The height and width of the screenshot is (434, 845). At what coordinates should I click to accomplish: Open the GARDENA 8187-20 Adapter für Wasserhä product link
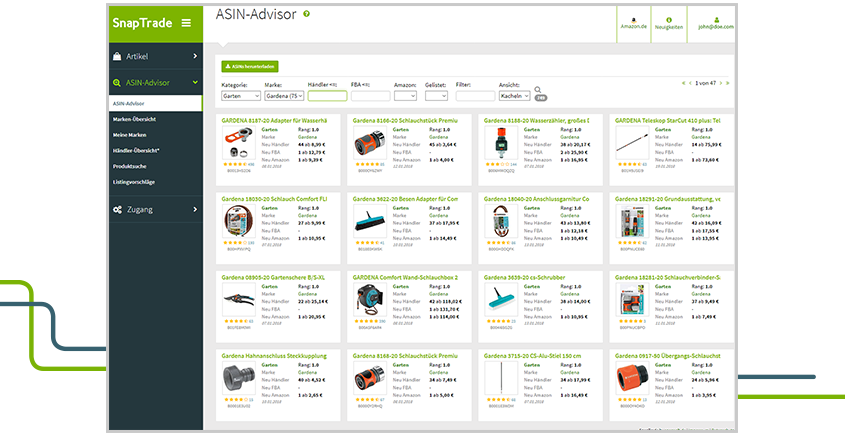(x=274, y=121)
